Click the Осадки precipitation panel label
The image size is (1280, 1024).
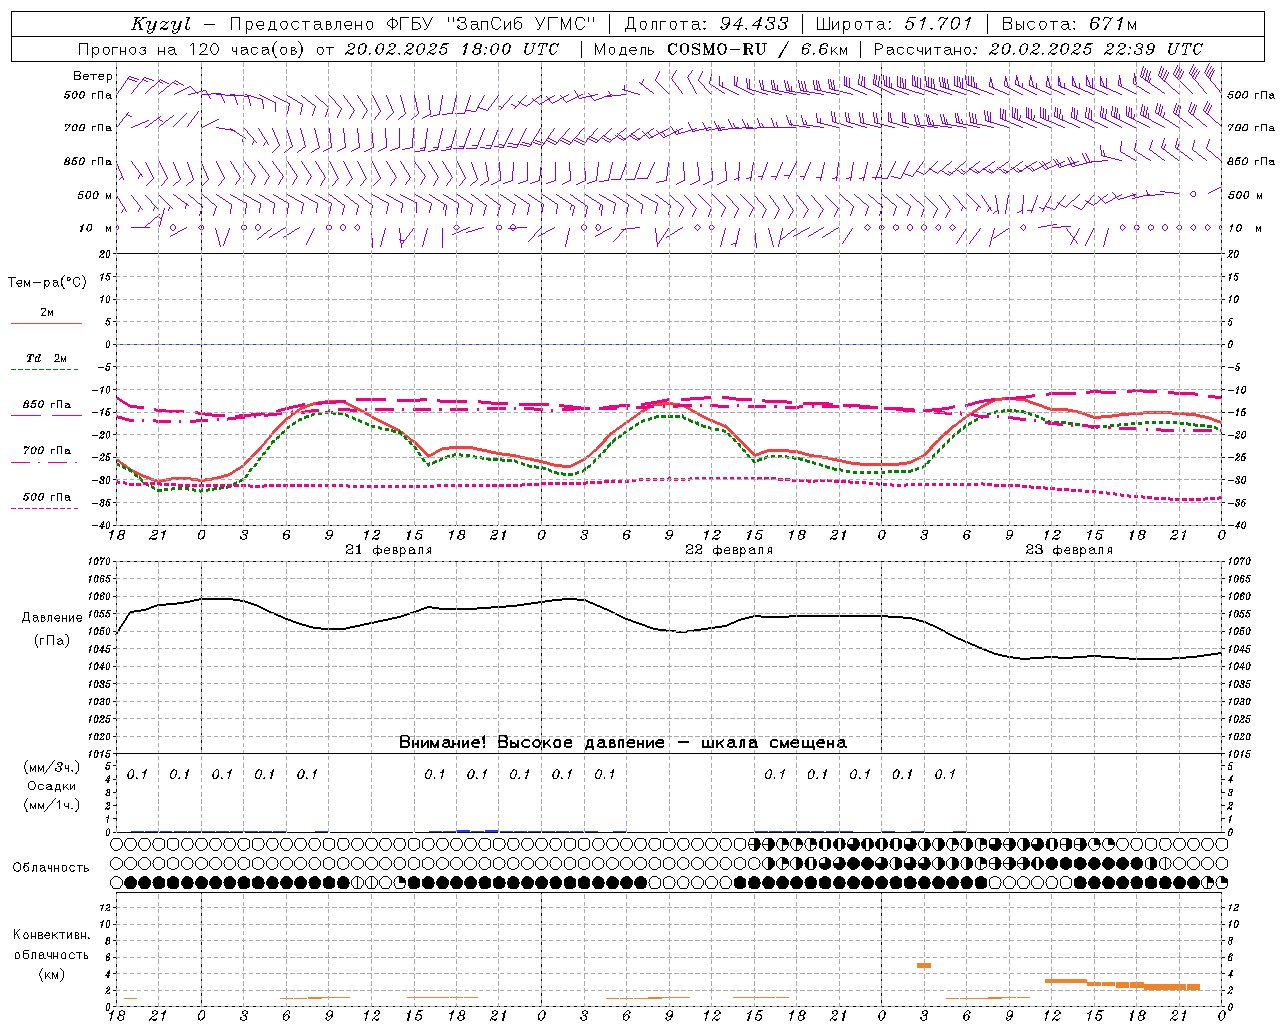click(x=52, y=786)
